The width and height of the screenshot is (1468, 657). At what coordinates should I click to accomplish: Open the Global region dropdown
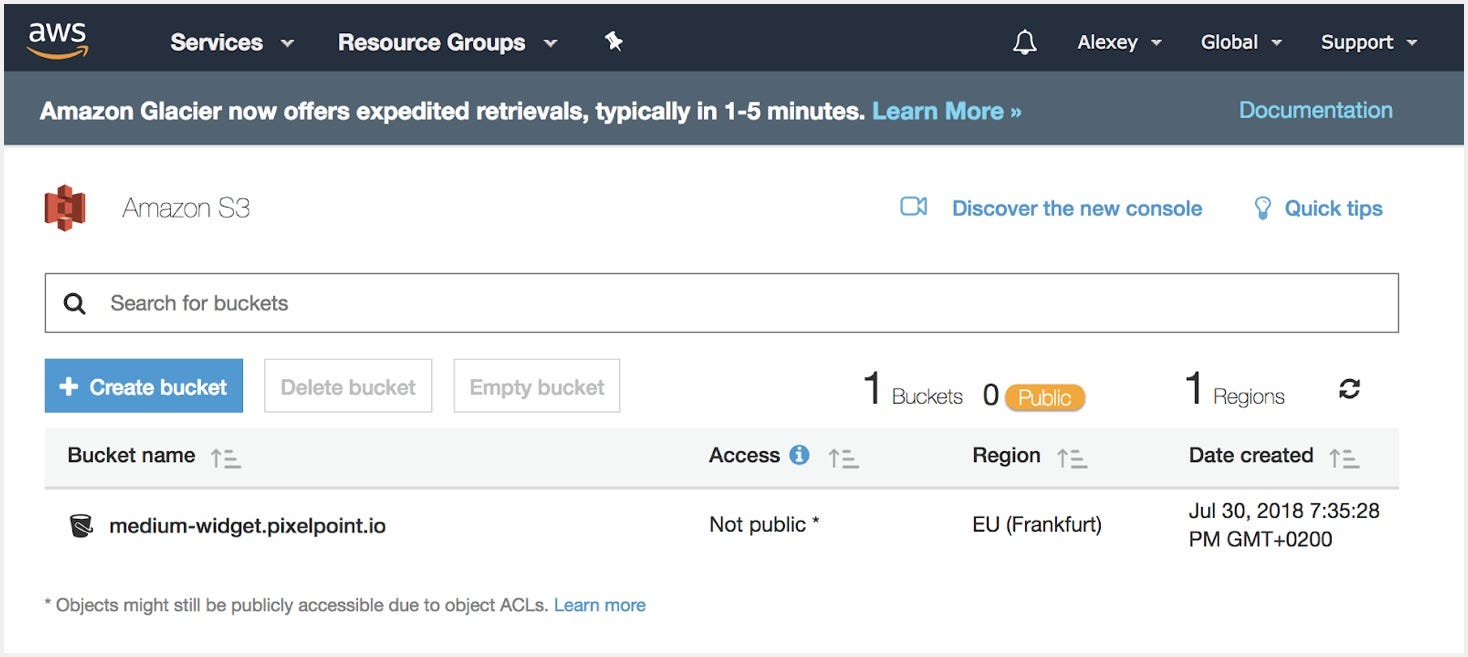[1241, 42]
